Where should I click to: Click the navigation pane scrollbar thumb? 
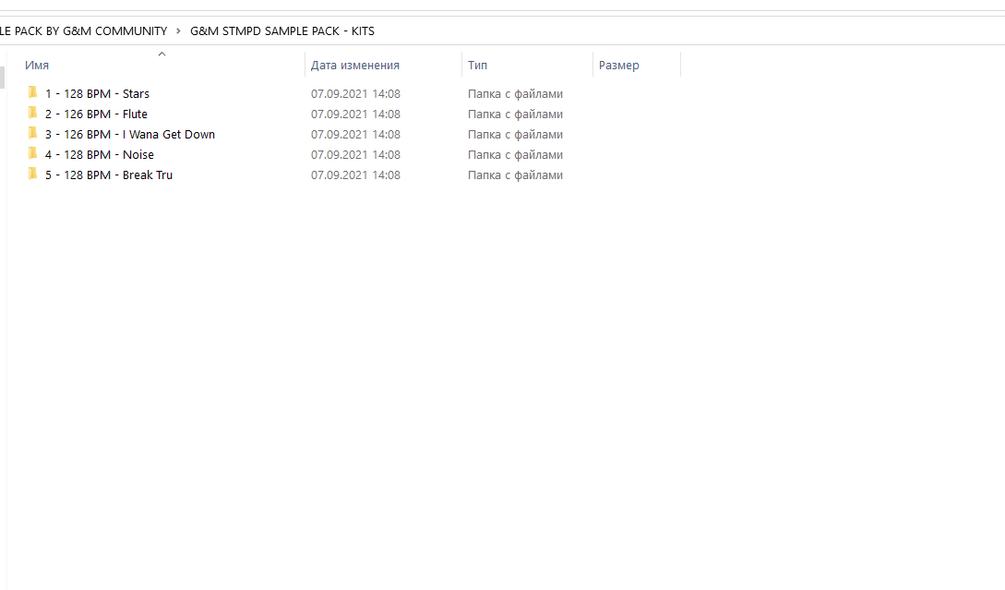click(x=2, y=78)
